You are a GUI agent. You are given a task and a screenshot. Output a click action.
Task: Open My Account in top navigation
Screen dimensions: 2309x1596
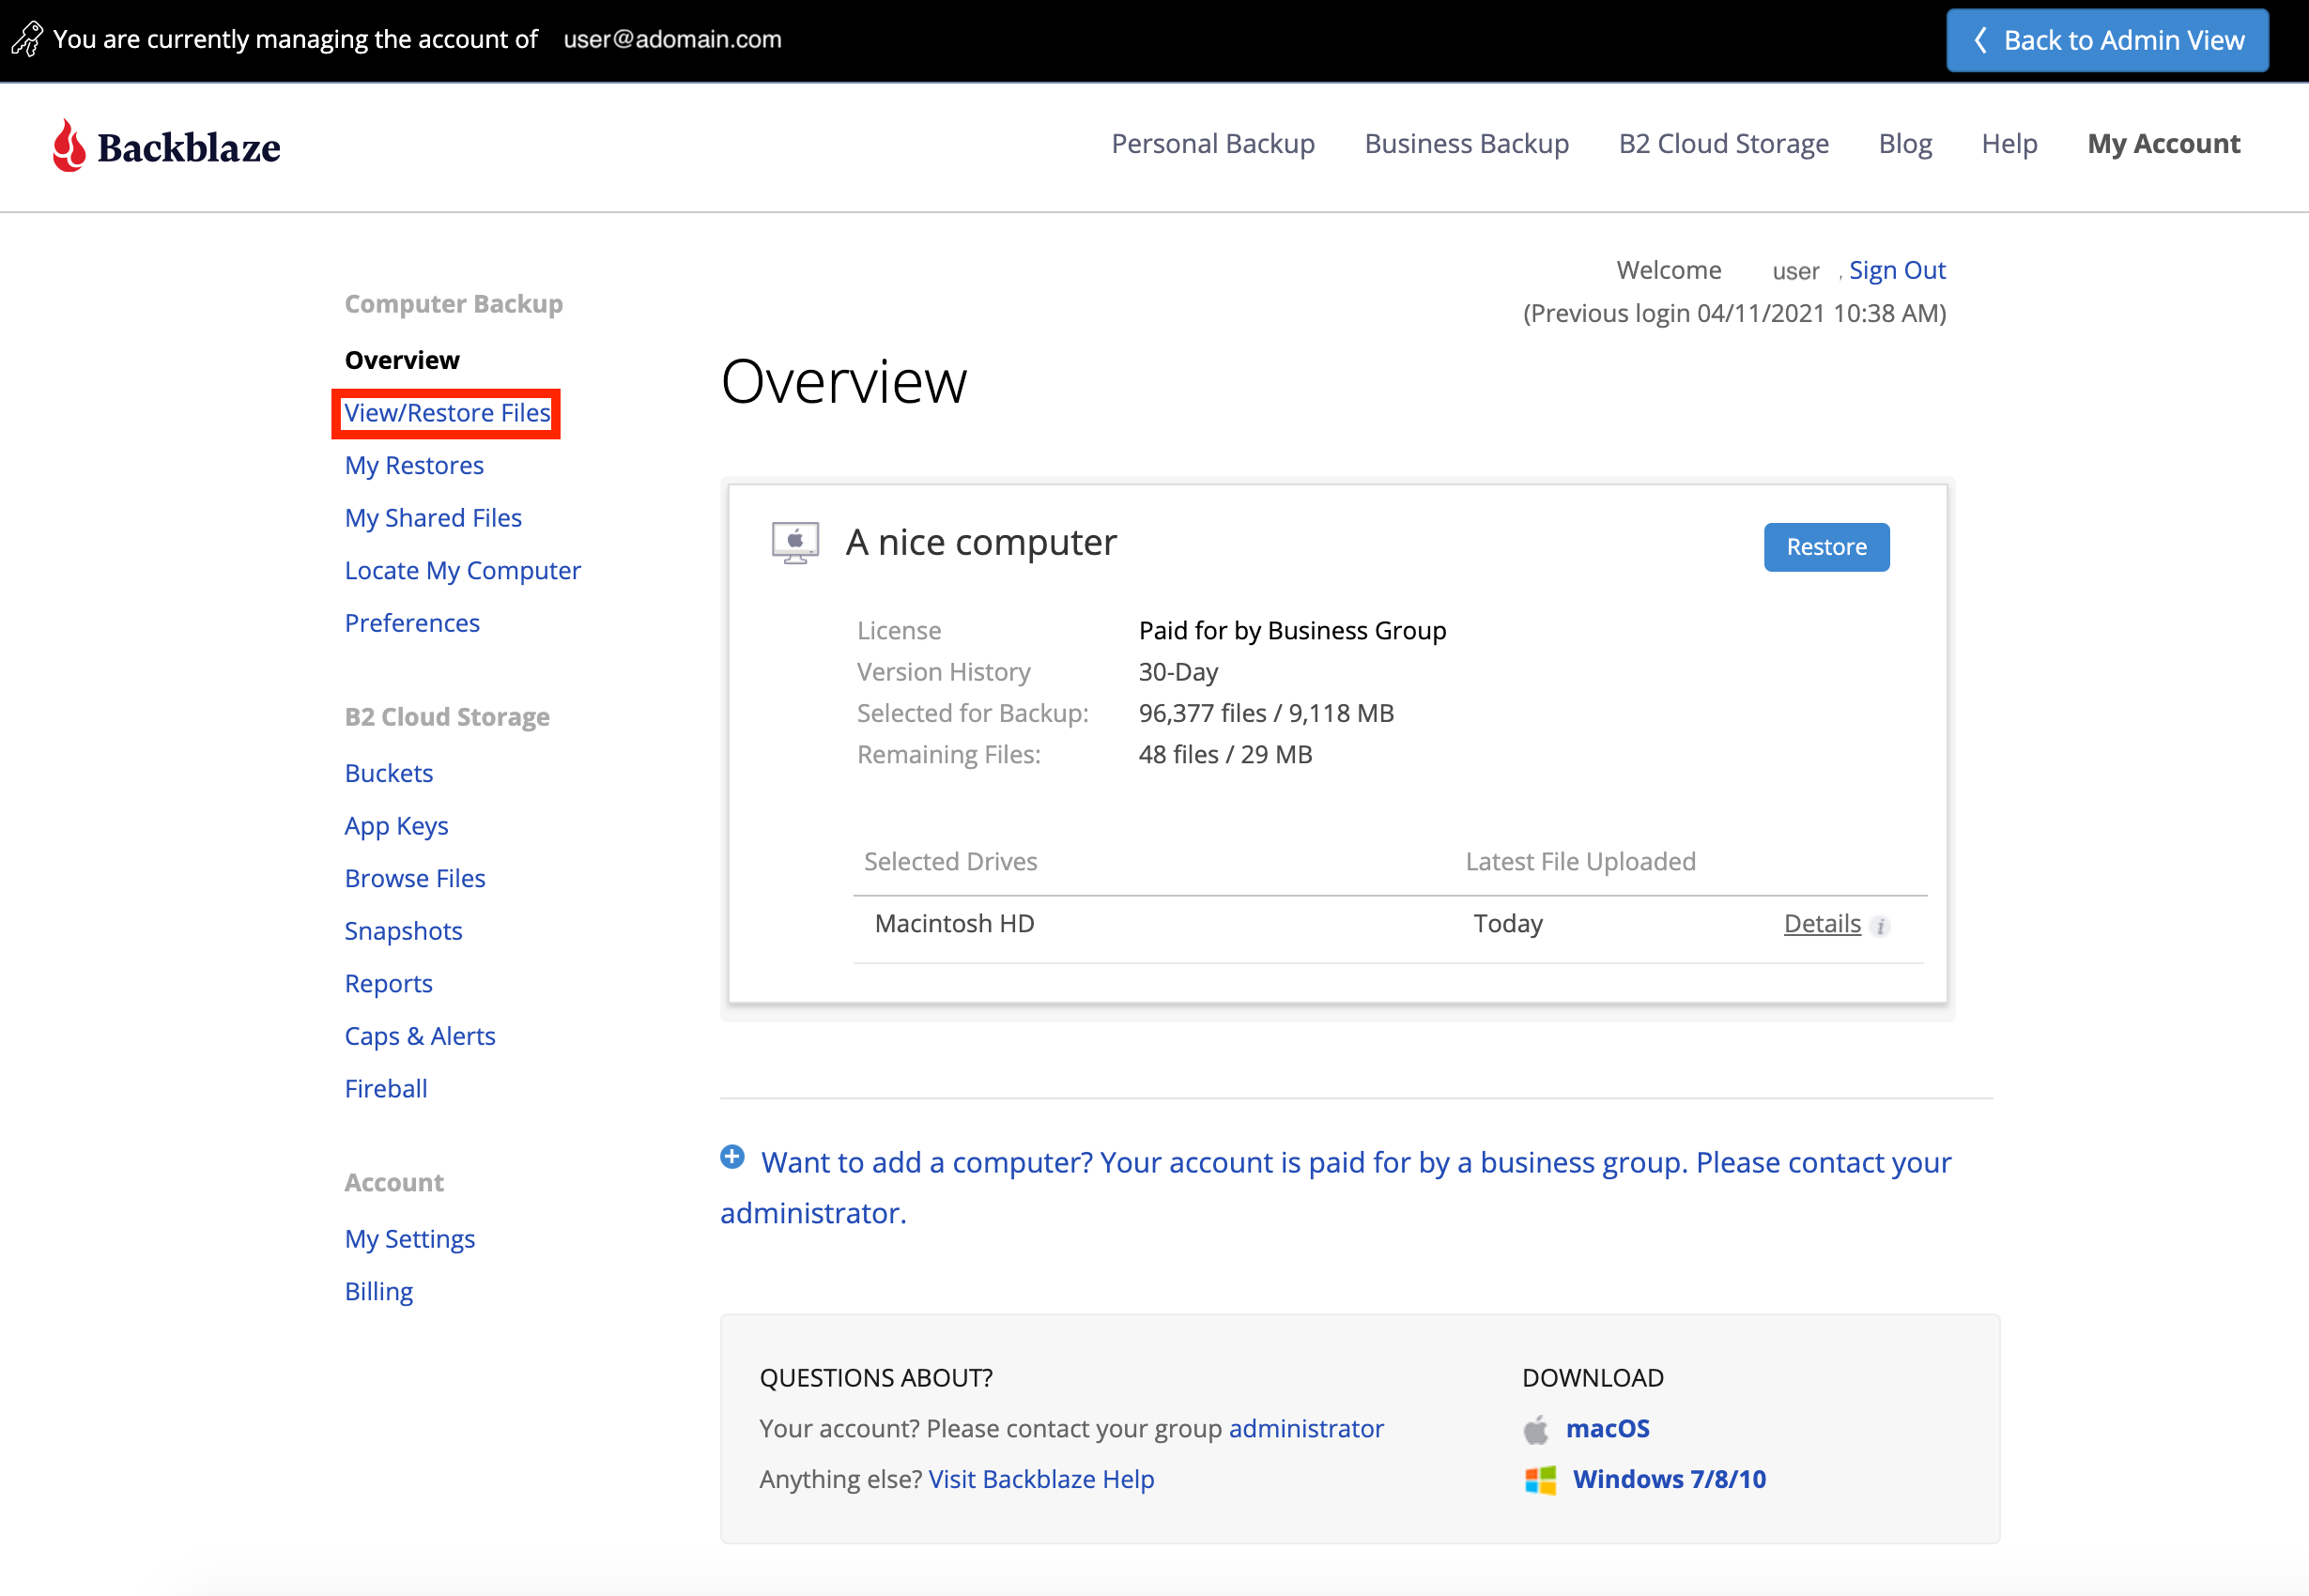[x=2164, y=144]
